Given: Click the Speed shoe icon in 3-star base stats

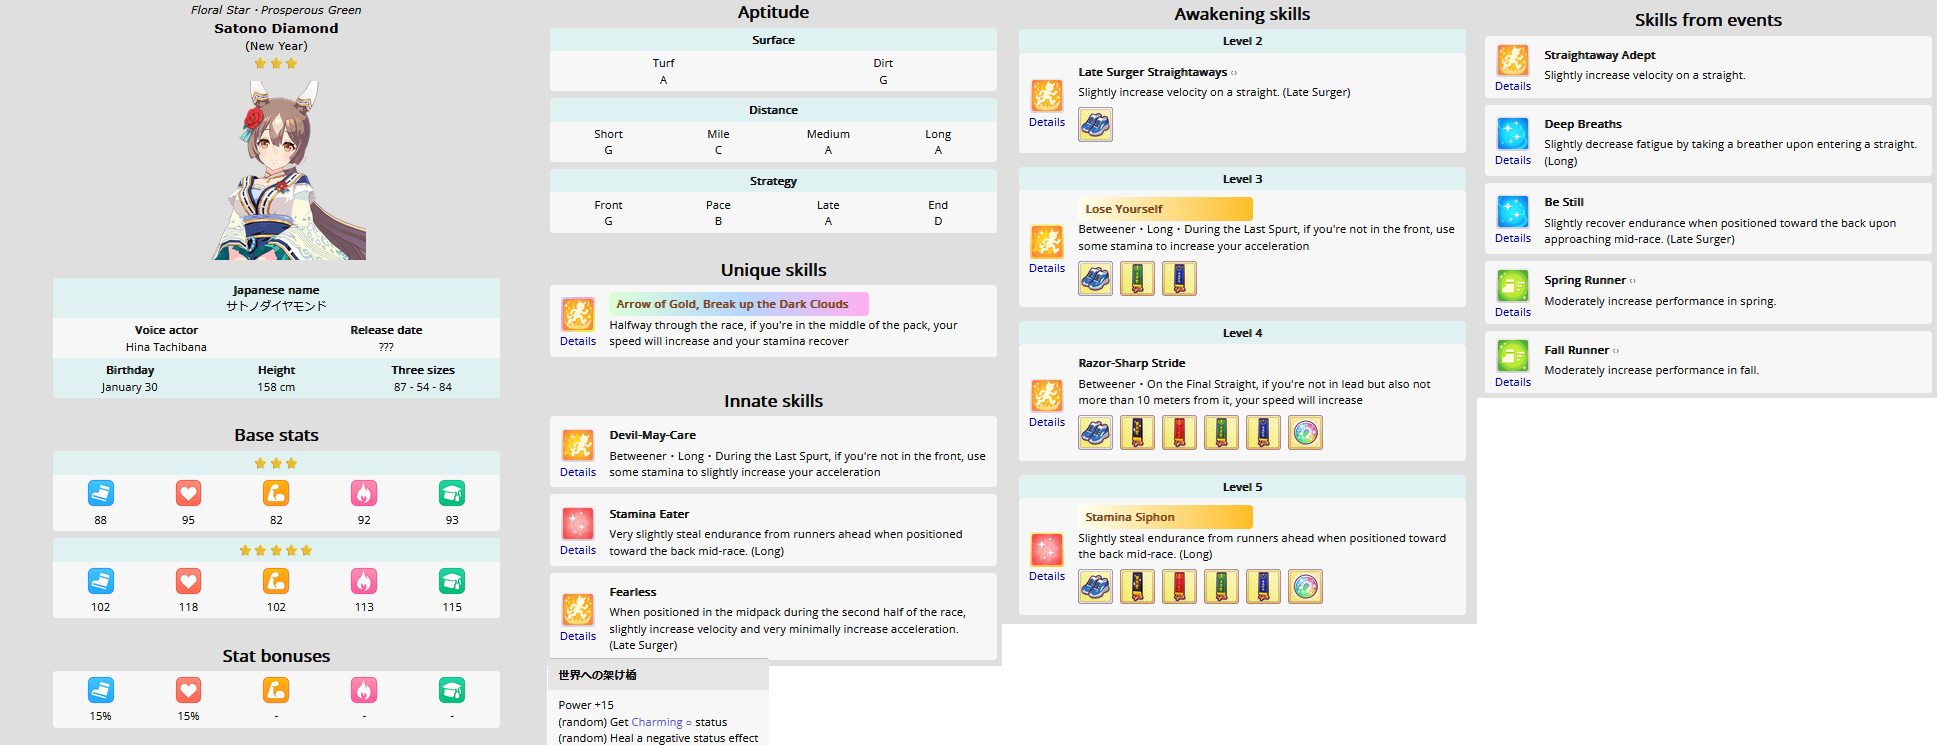Looking at the screenshot, I should (x=101, y=493).
